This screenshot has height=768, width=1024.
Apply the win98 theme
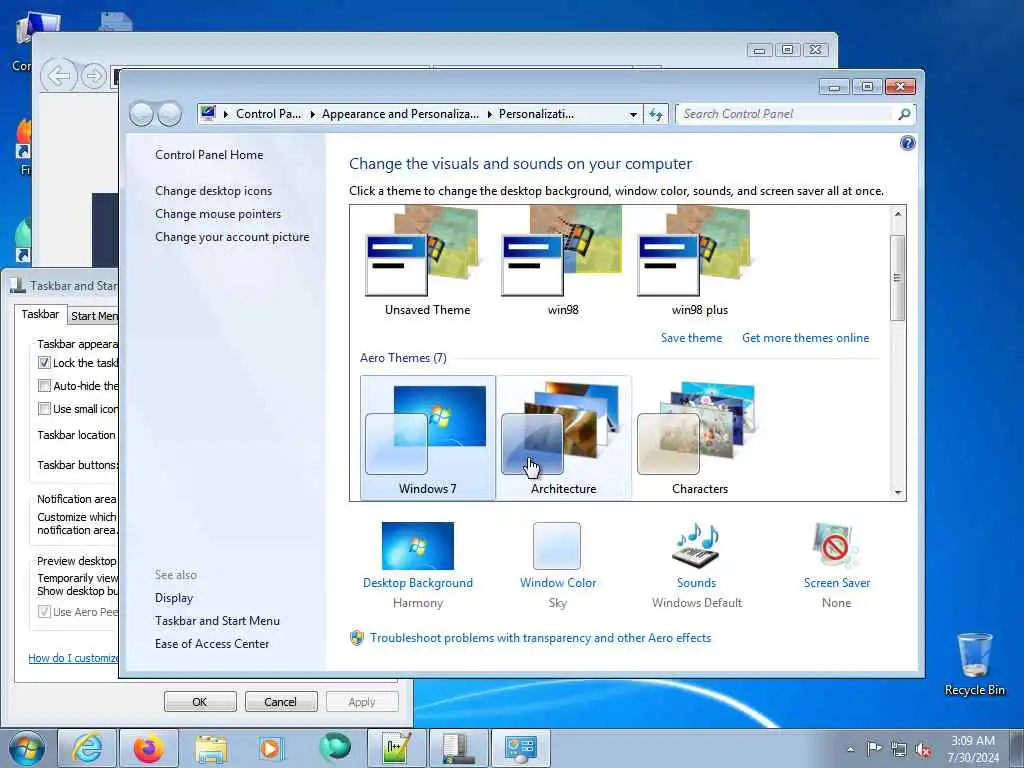point(563,262)
